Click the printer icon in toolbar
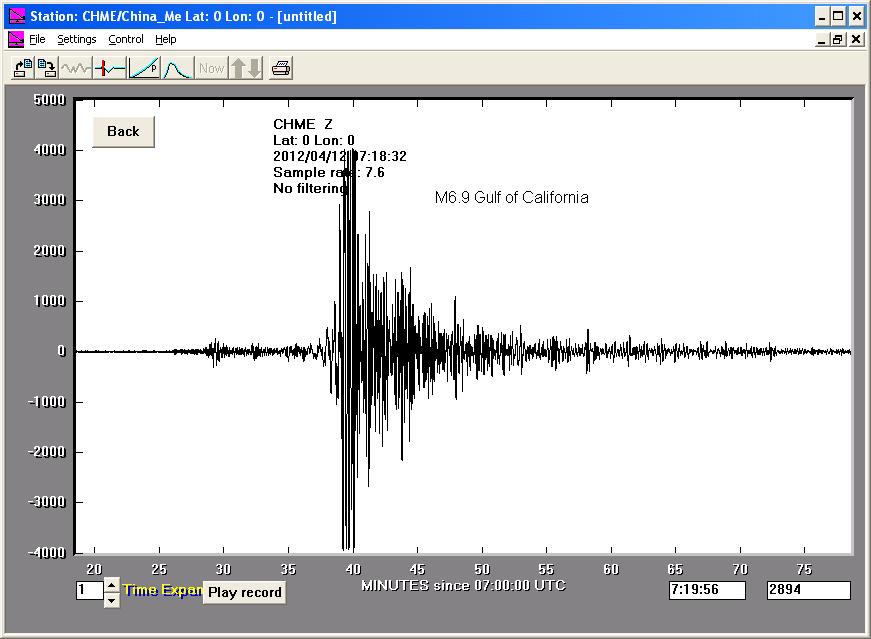This screenshot has width=871, height=639. [x=281, y=68]
